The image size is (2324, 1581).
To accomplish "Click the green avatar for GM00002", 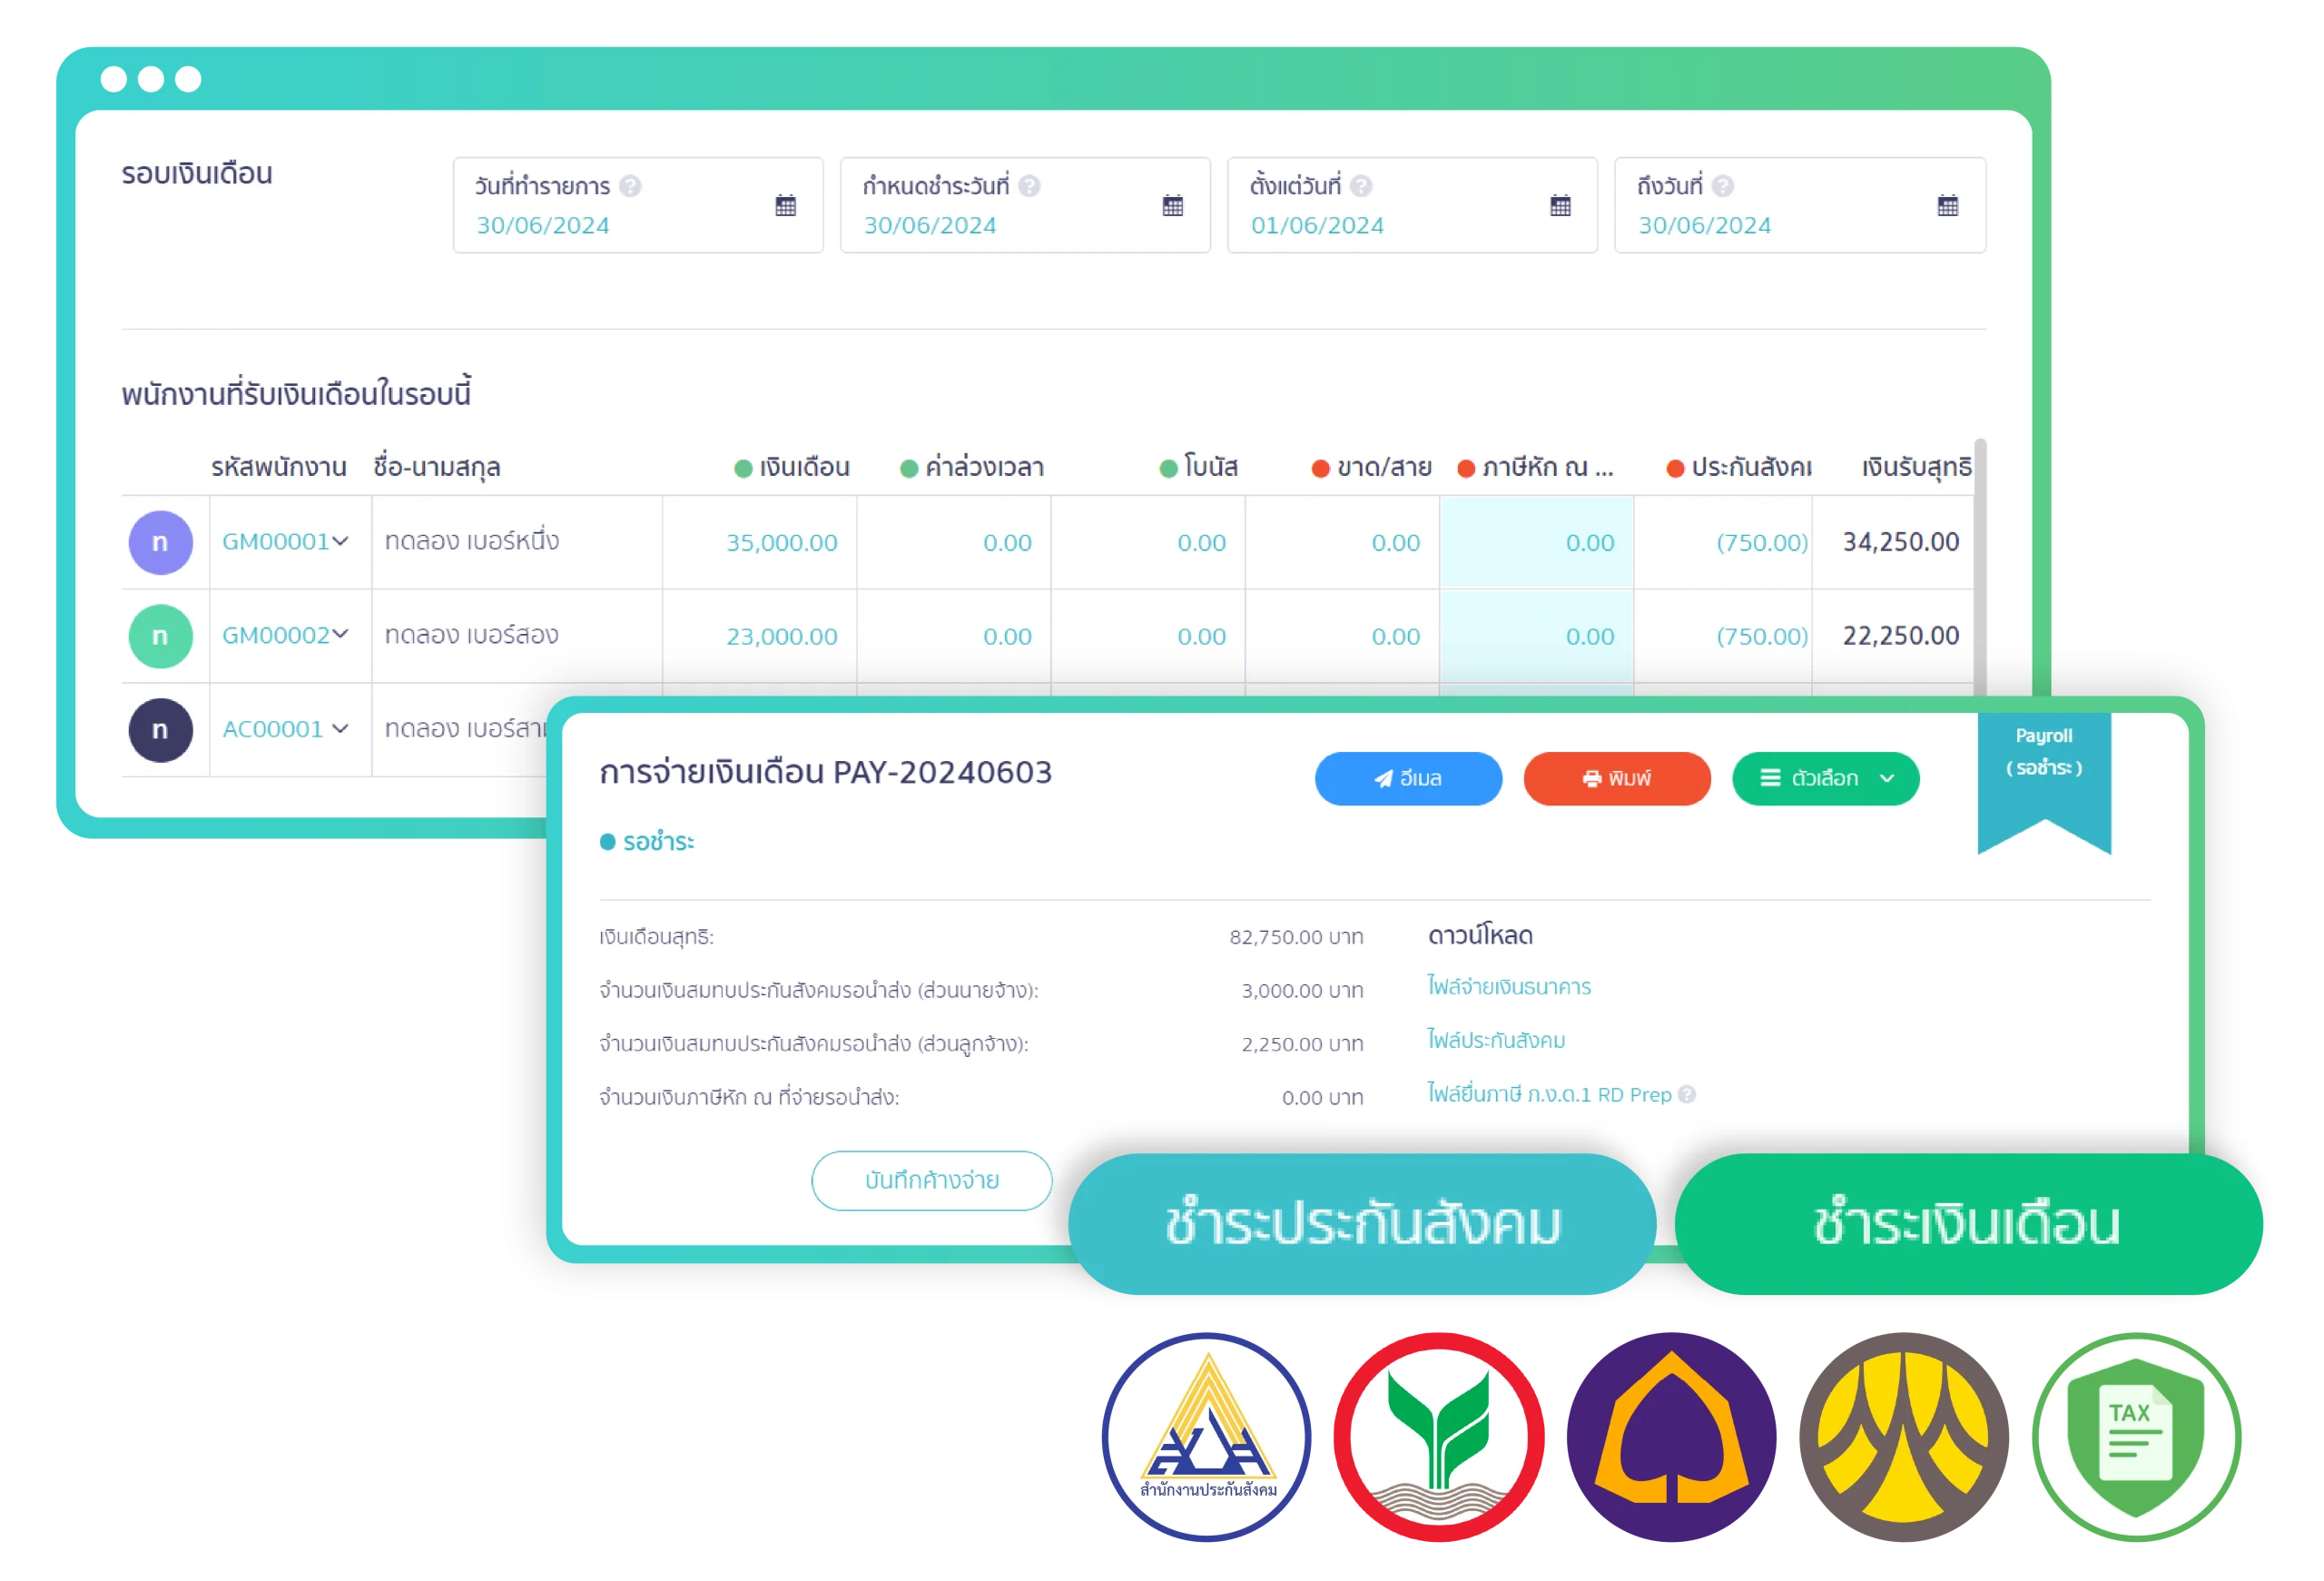I will point(160,636).
